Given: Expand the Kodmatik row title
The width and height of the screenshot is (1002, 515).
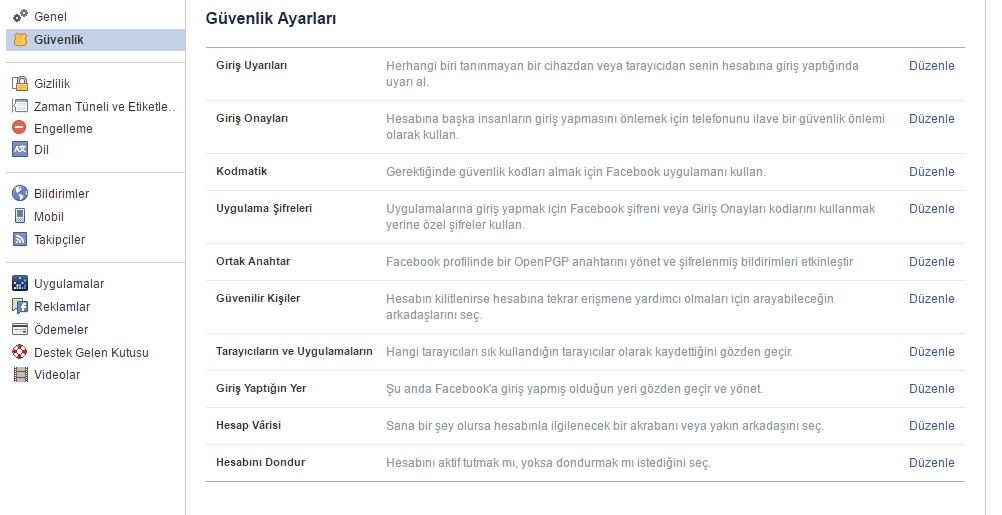Looking at the screenshot, I should pyautogui.click(x=242, y=171).
